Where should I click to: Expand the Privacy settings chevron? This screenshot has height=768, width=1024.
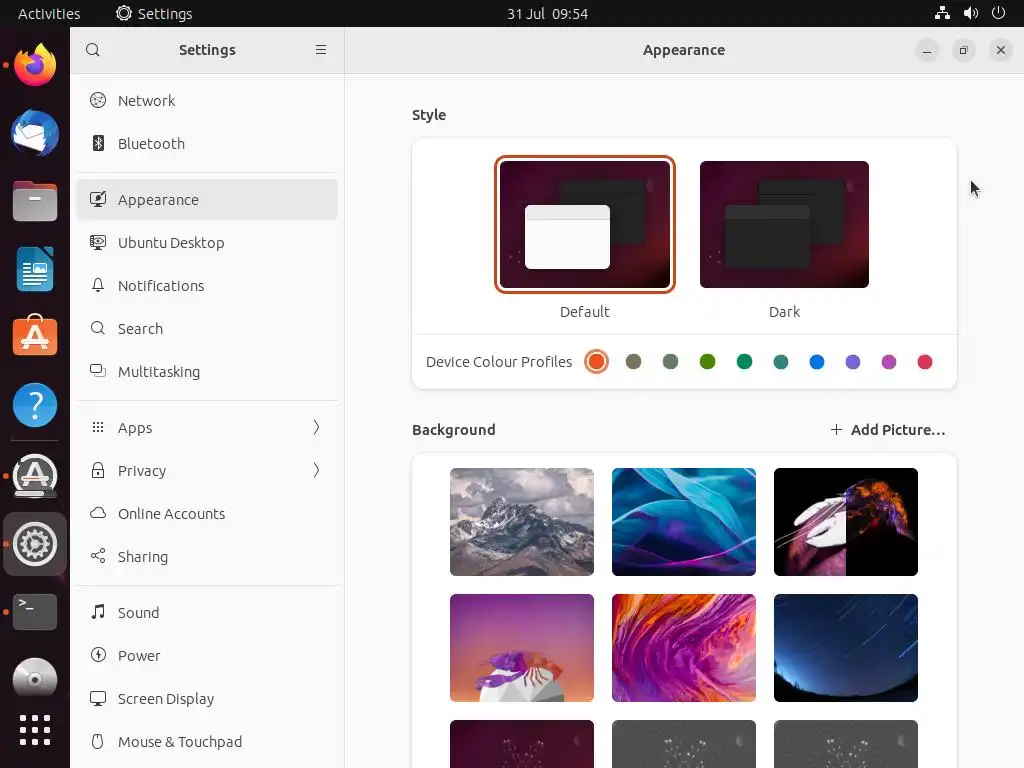(x=316, y=470)
